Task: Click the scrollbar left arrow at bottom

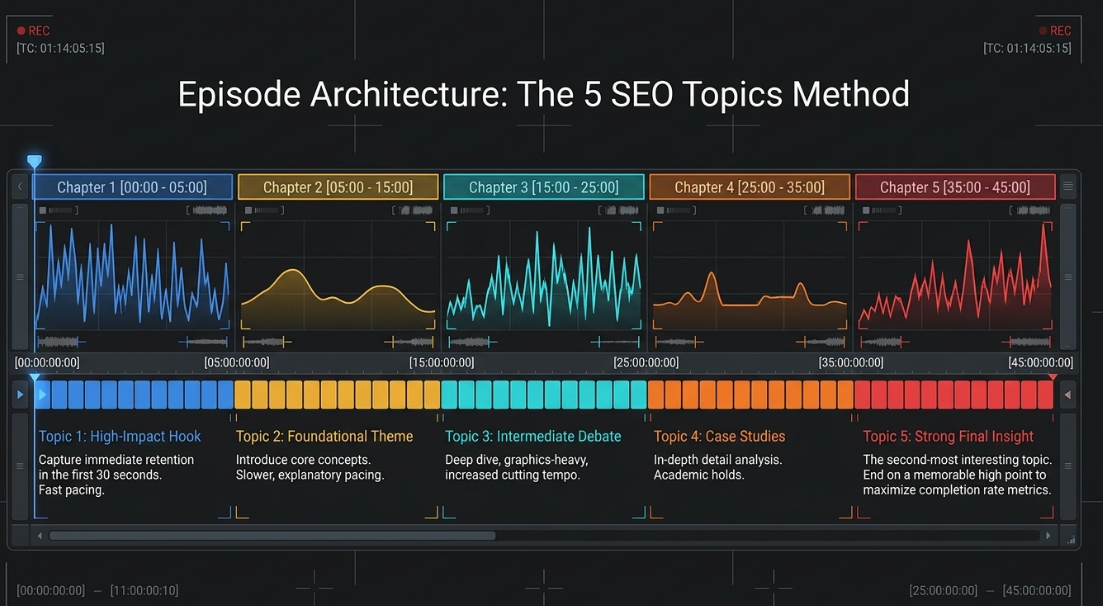Action: click(x=40, y=536)
